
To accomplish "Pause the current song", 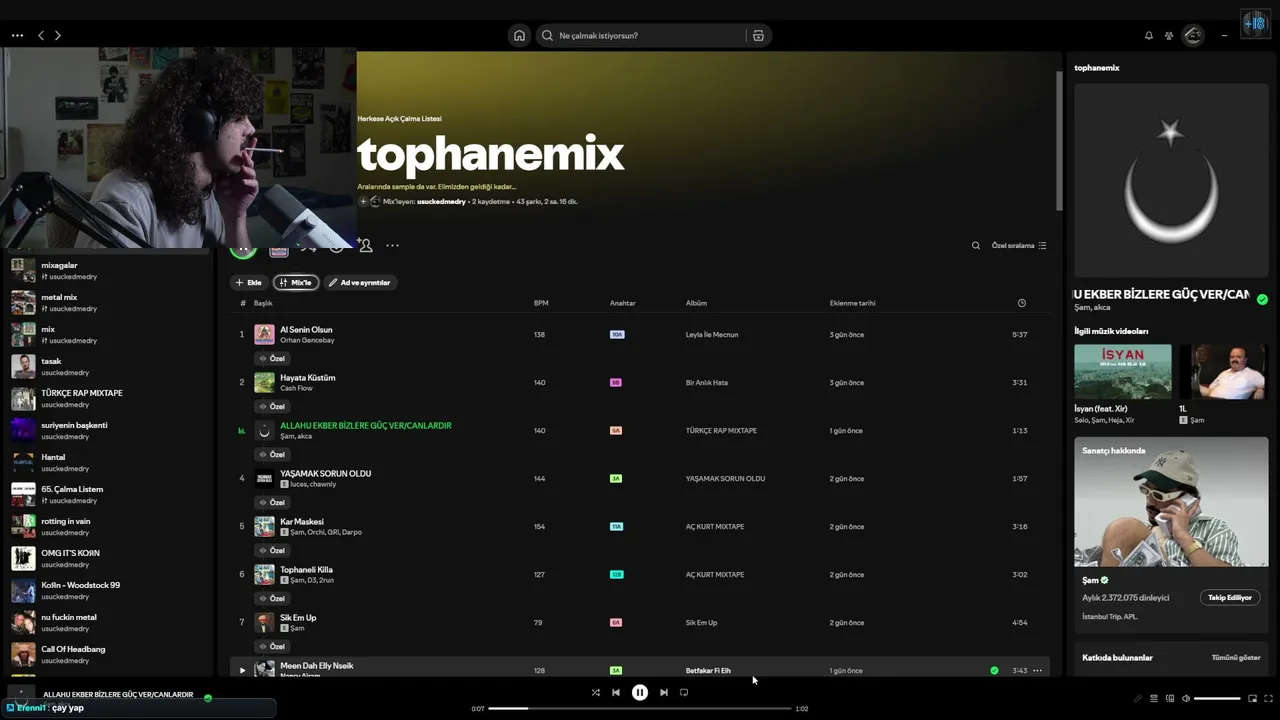I will pyautogui.click(x=640, y=692).
